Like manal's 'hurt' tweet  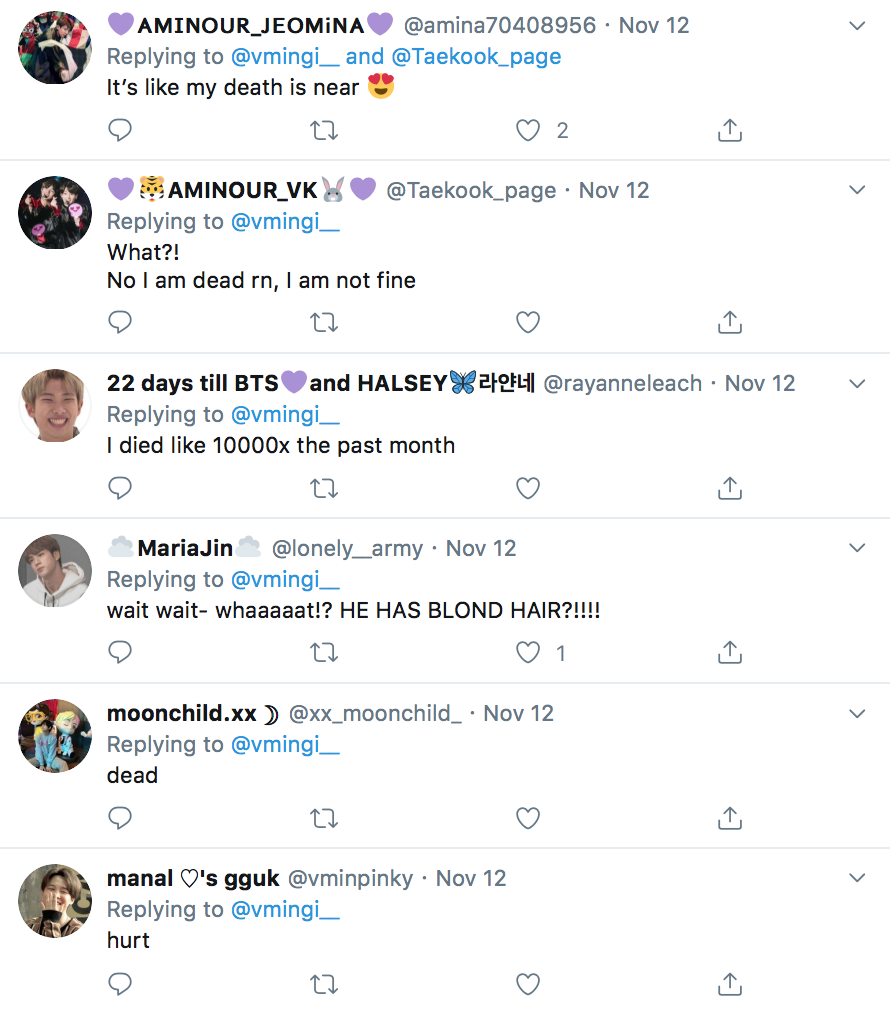click(527, 984)
